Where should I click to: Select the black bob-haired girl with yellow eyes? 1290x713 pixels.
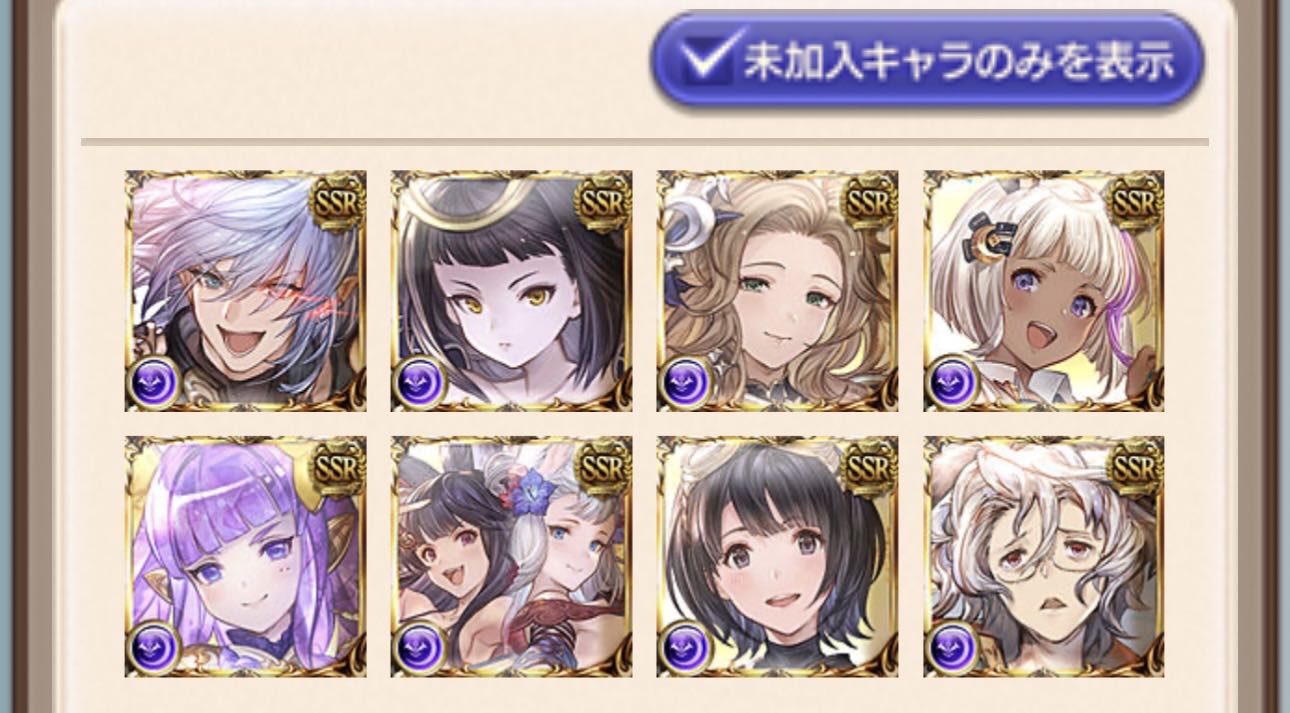point(511,291)
